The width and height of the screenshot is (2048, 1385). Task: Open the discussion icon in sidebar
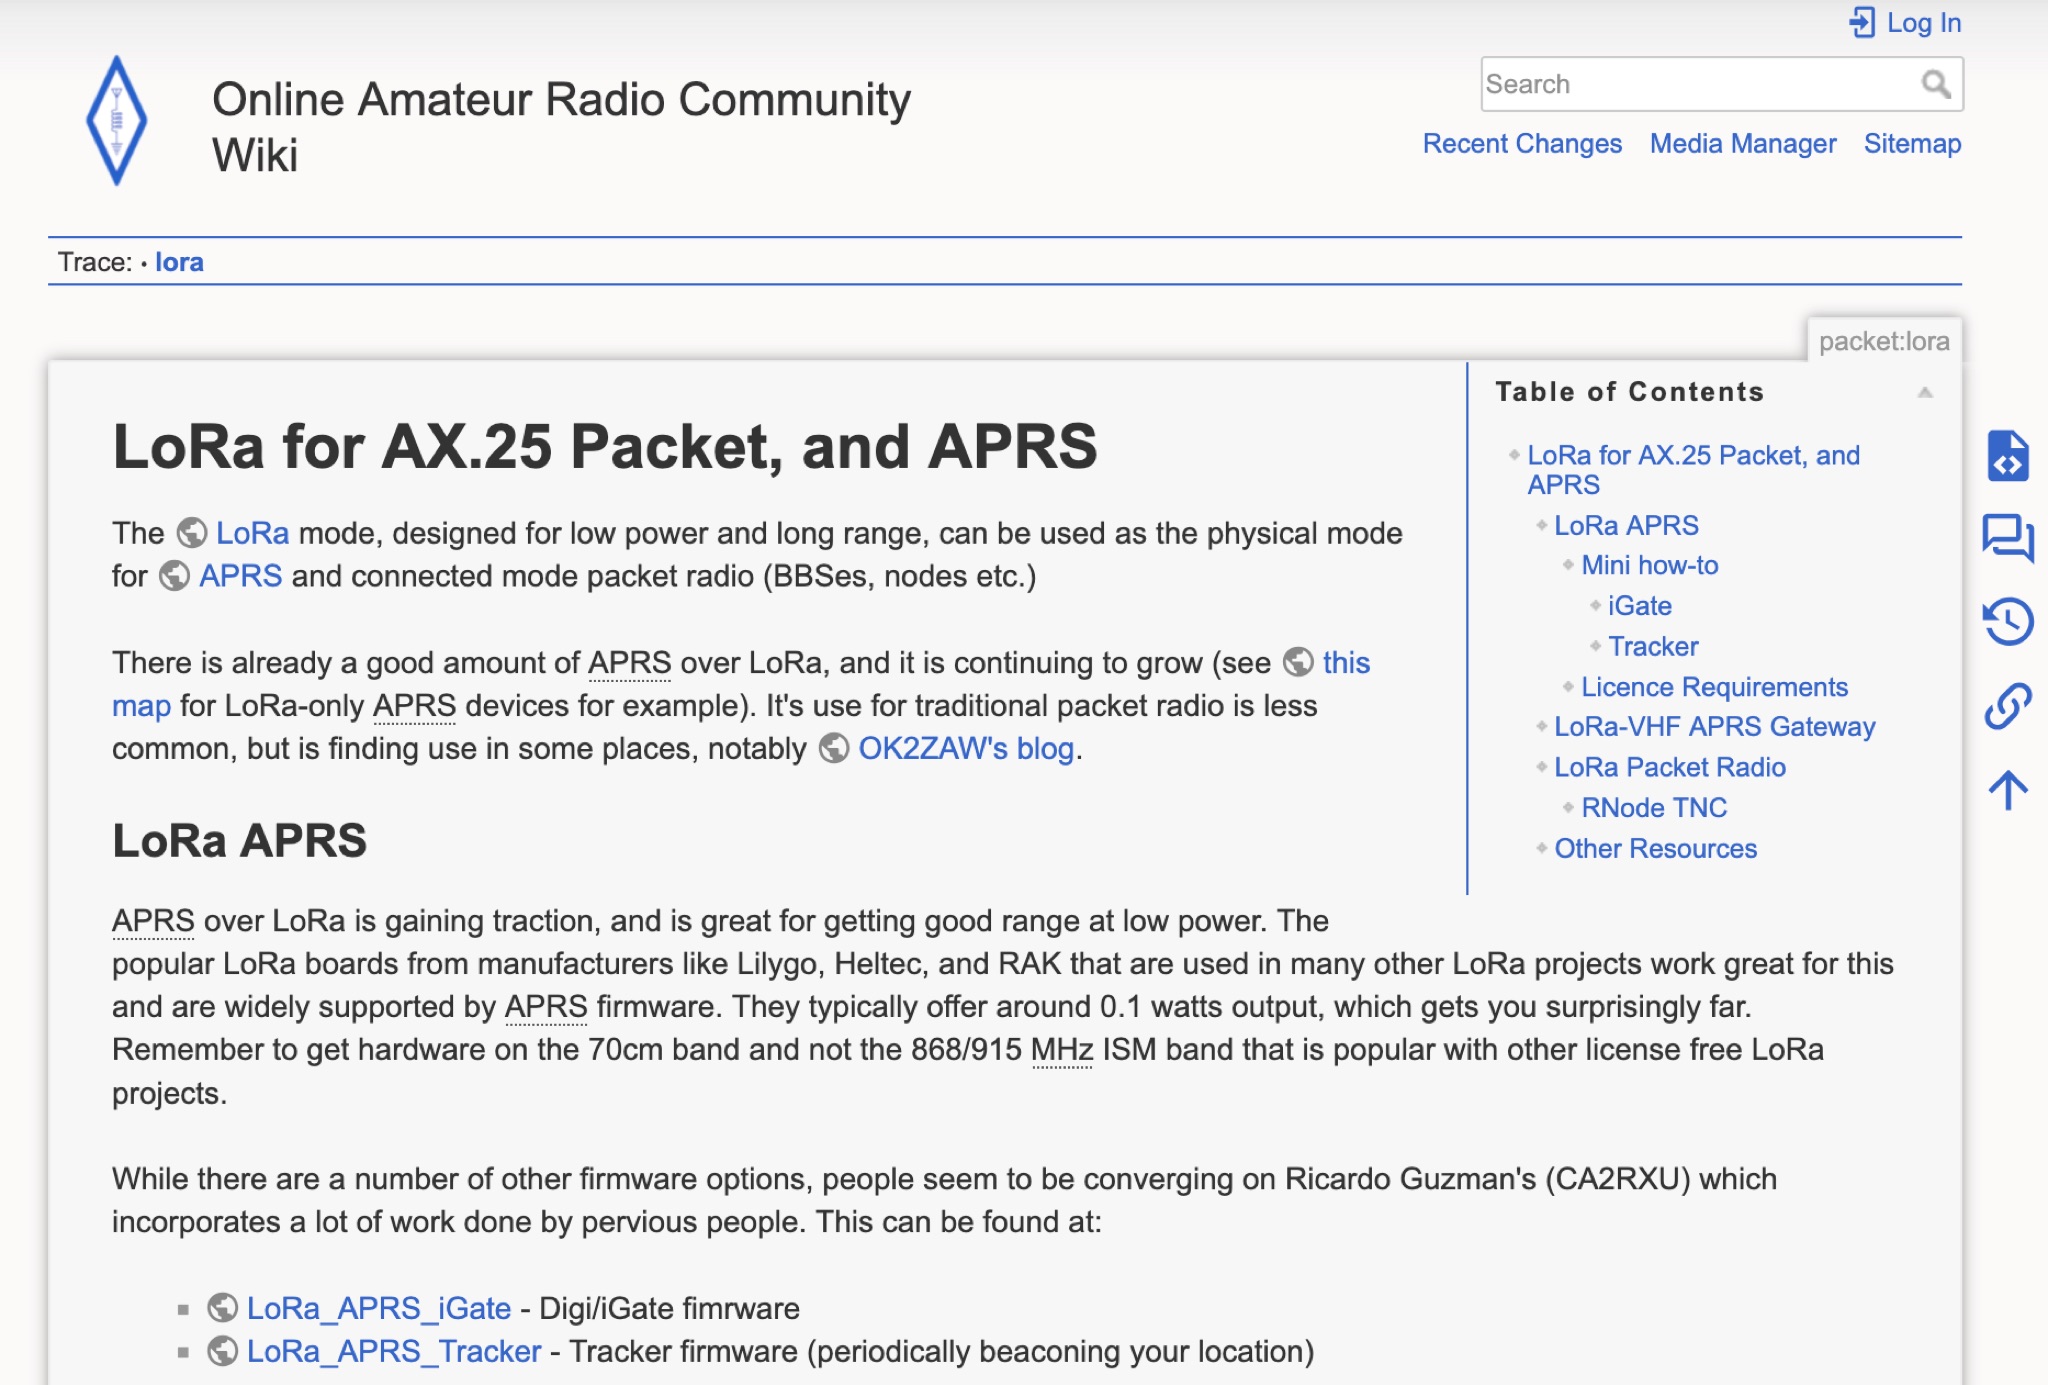coord(2007,538)
